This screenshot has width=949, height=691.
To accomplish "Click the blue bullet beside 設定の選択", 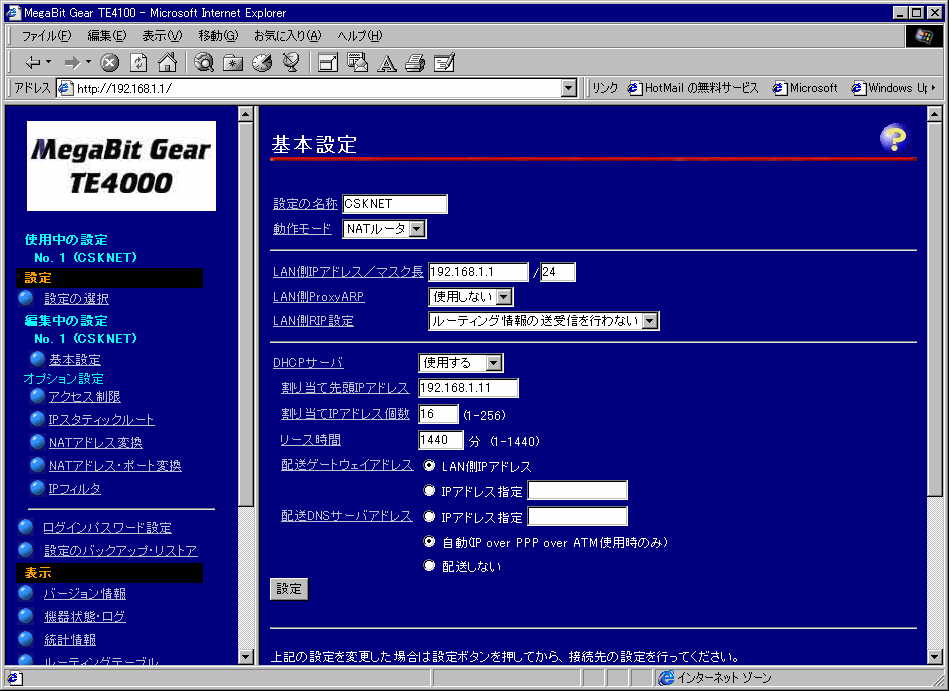I will pyautogui.click(x=25, y=298).
